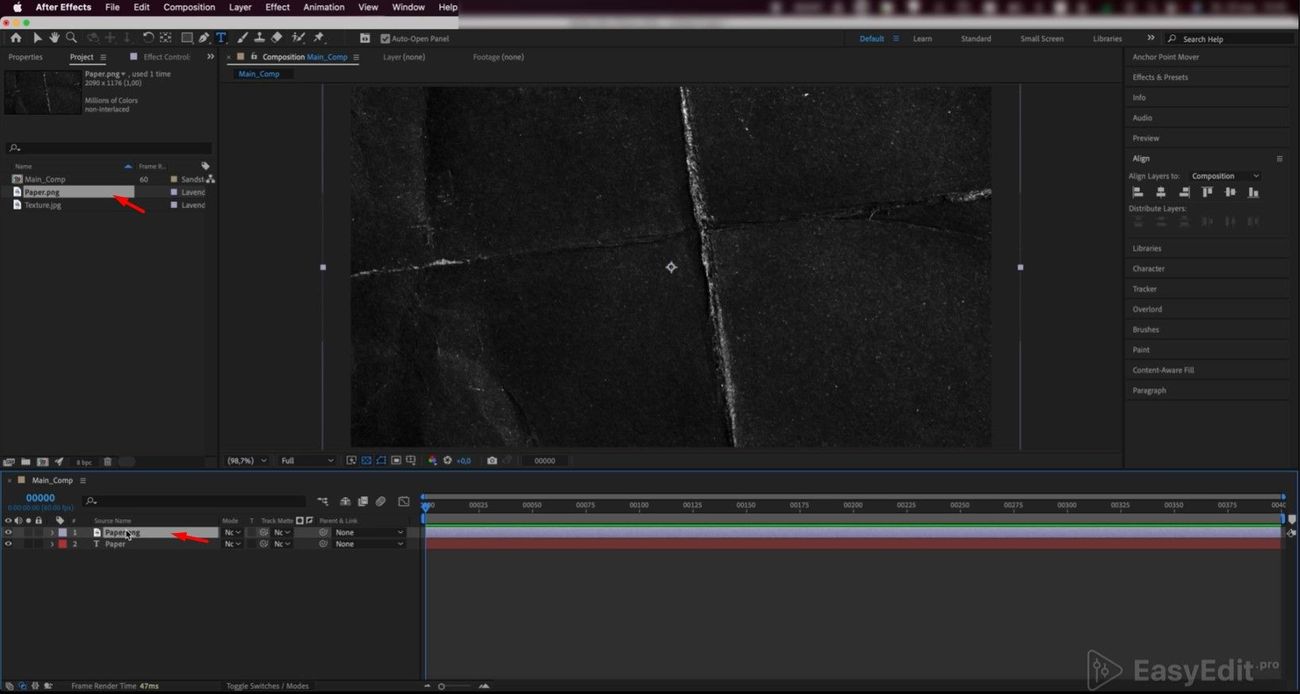Select the Eraser tool
The width and height of the screenshot is (1300, 694).
(x=277, y=38)
